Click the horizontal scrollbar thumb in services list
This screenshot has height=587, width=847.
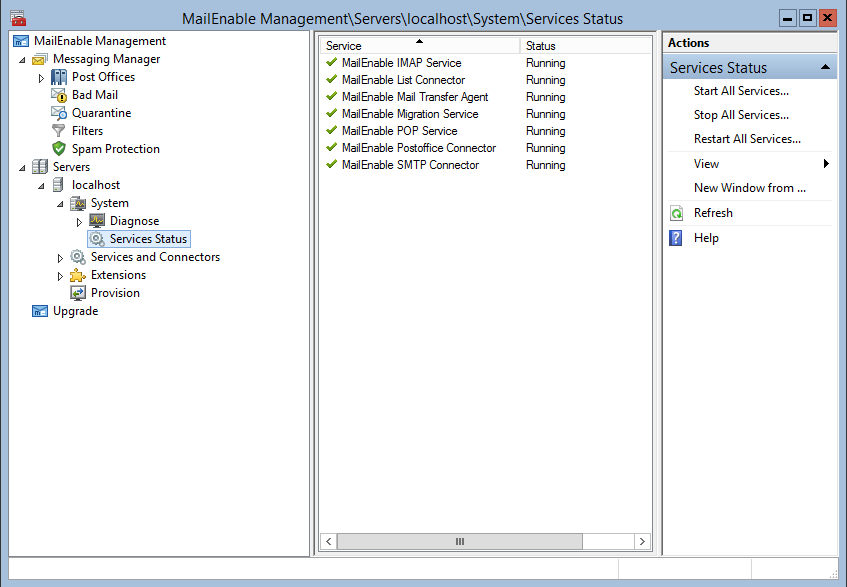pos(460,541)
